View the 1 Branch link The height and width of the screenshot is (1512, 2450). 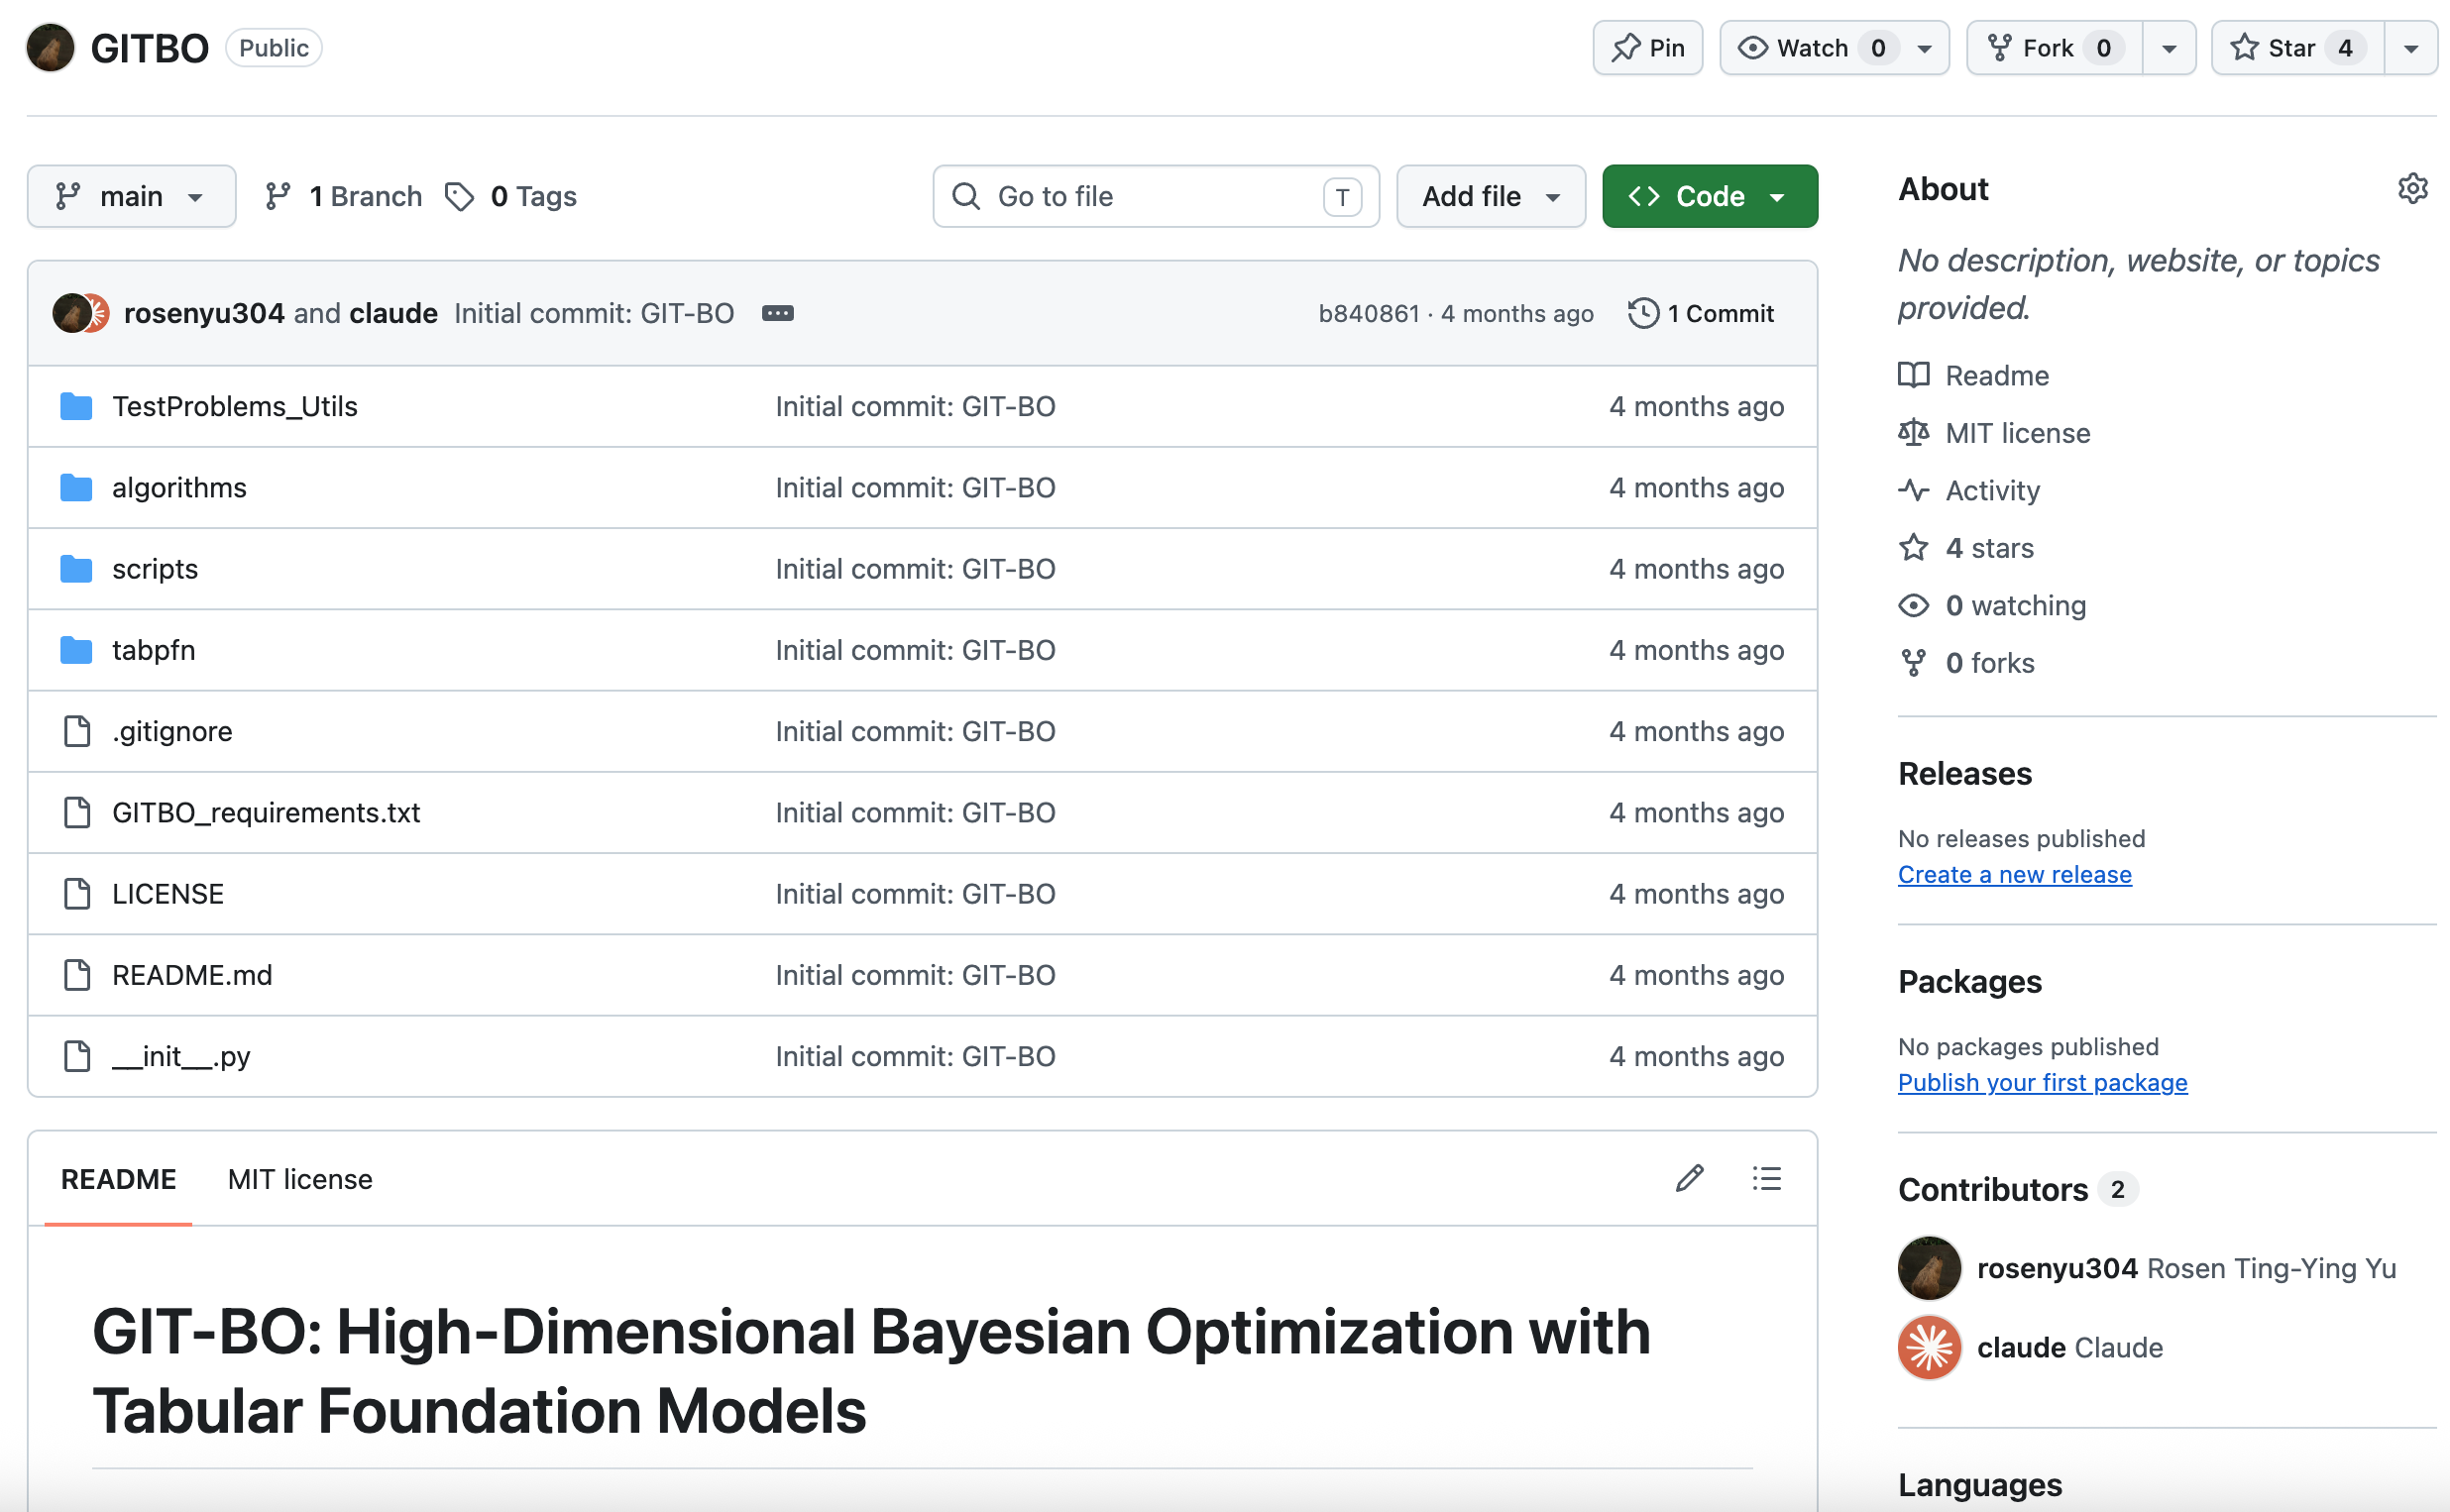(x=343, y=196)
